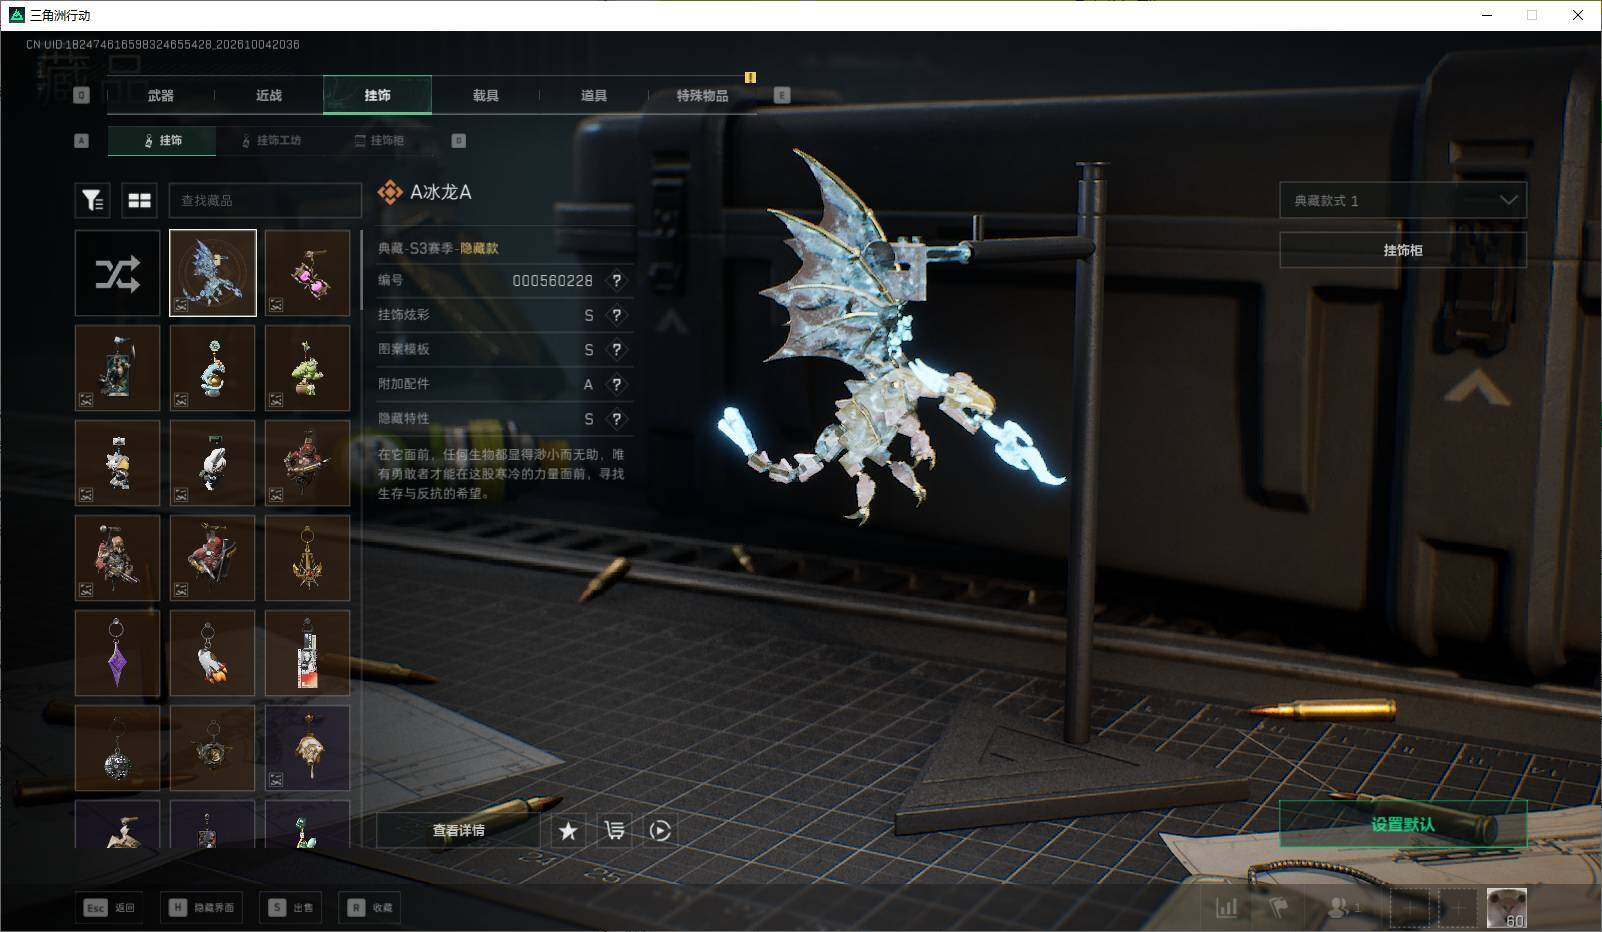Add teammate in second empty slot
Viewport: 1602px width, 932px height.
point(1458,907)
